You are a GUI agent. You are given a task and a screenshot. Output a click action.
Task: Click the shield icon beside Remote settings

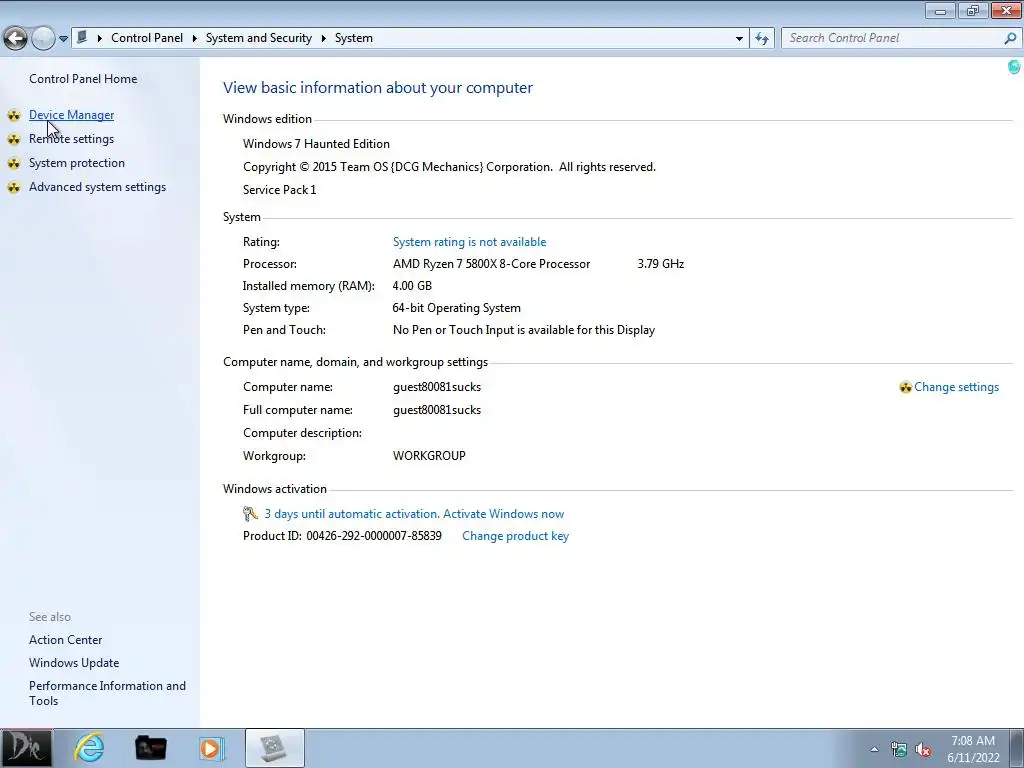point(14,140)
